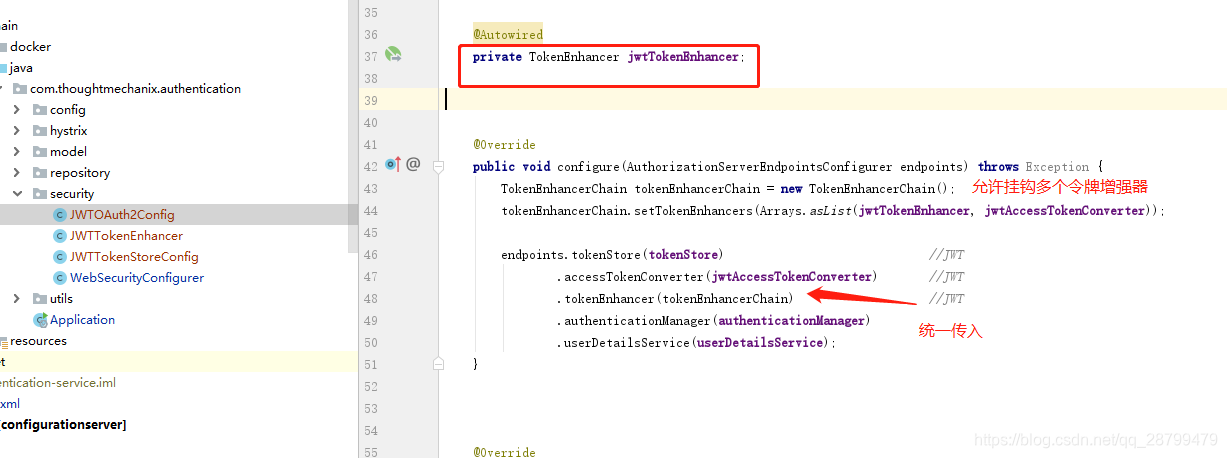Viewport: 1227px width, 458px height.
Task: Click .tokenEnhancer call on line 48
Action: click(606, 299)
